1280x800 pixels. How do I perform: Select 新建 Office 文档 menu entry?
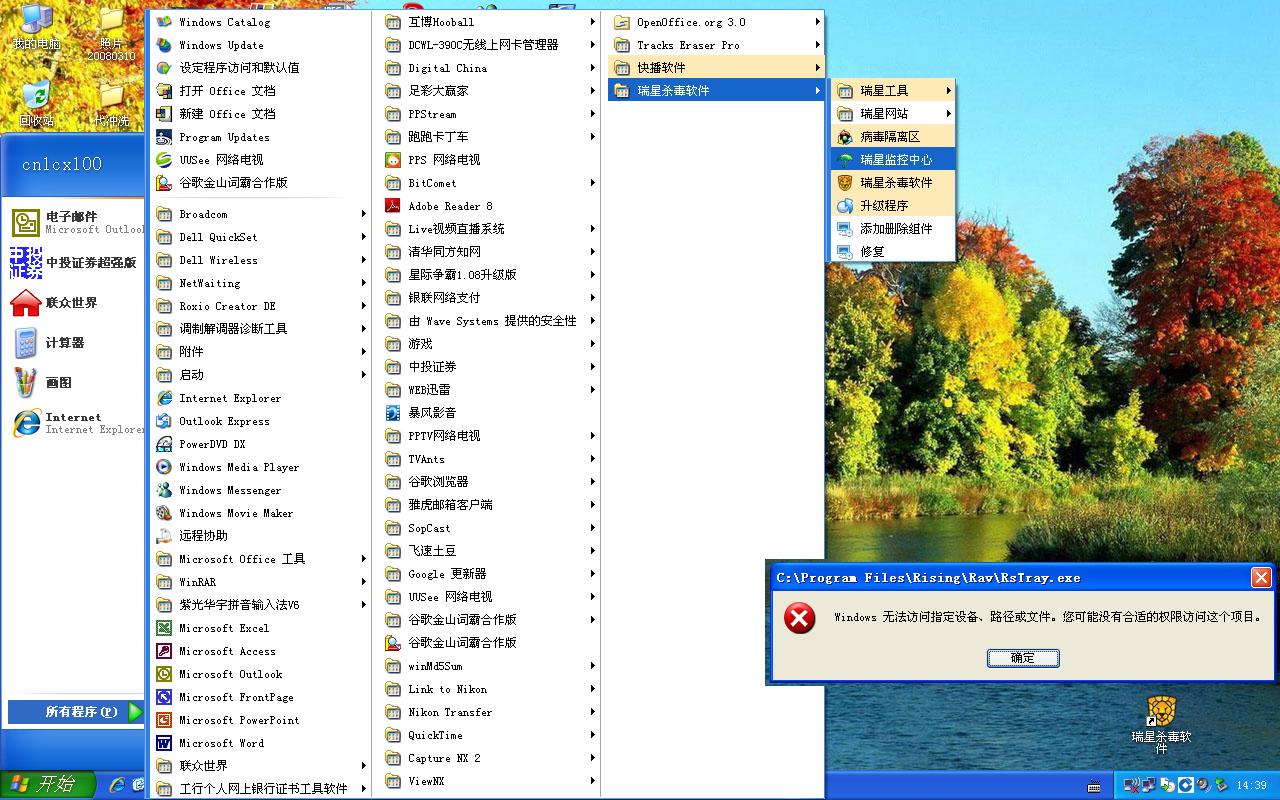click(262, 114)
